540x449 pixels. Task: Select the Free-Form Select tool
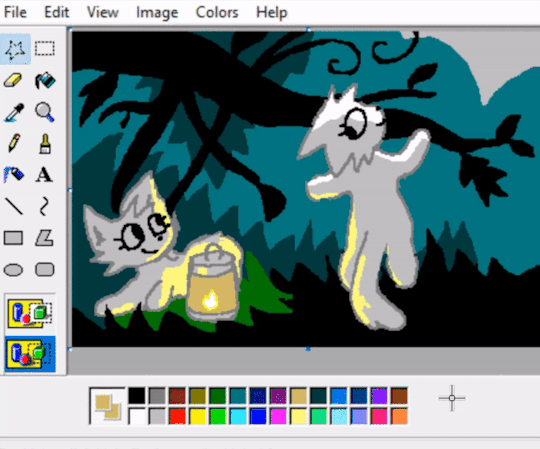[x=15, y=49]
